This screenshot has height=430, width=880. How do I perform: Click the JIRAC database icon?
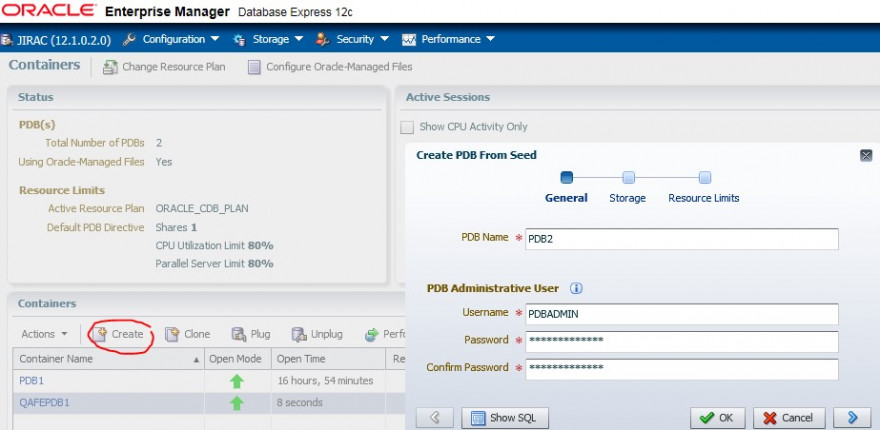(7, 40)
